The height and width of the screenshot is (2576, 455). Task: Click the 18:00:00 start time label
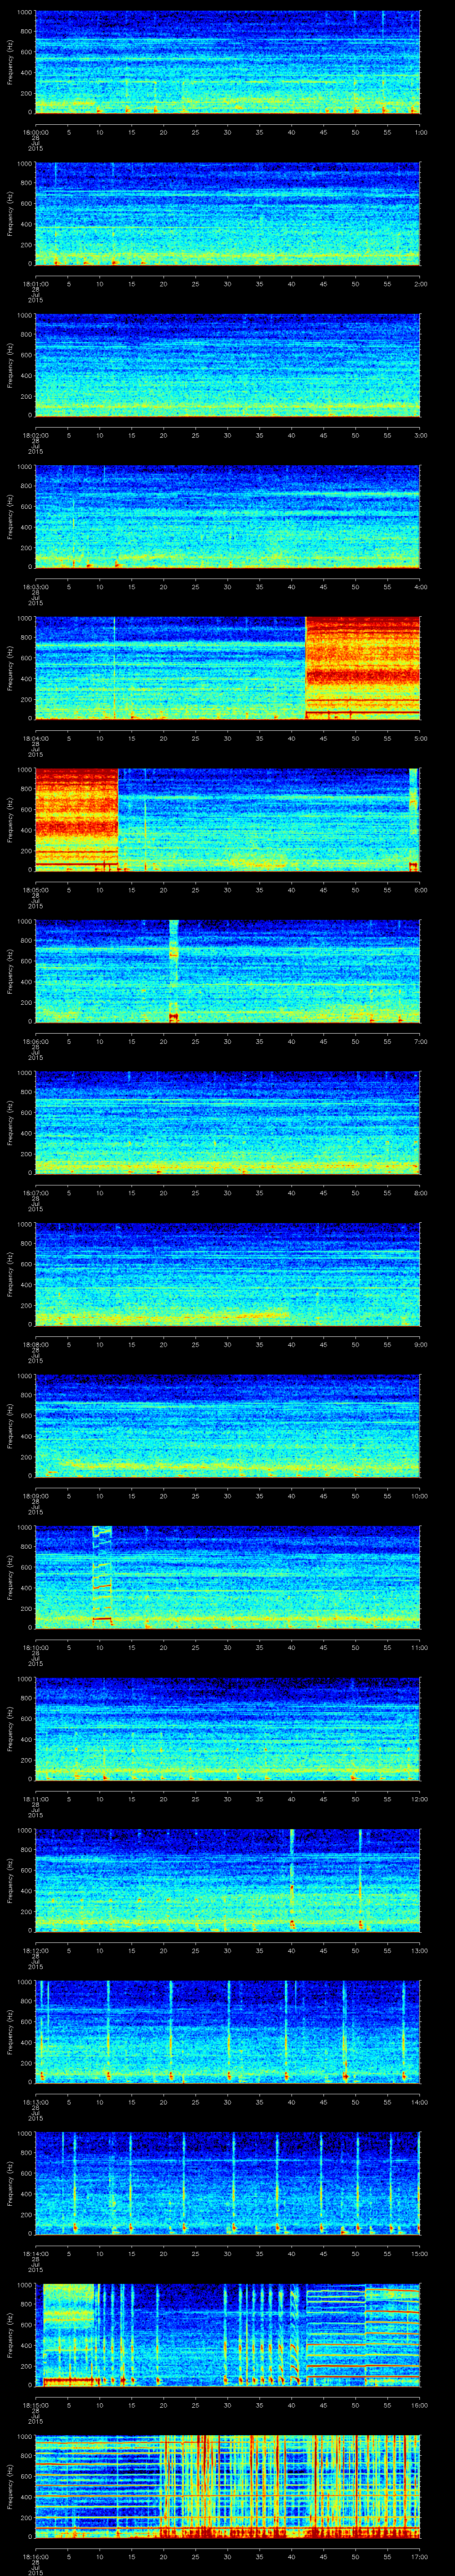(36, 132)
